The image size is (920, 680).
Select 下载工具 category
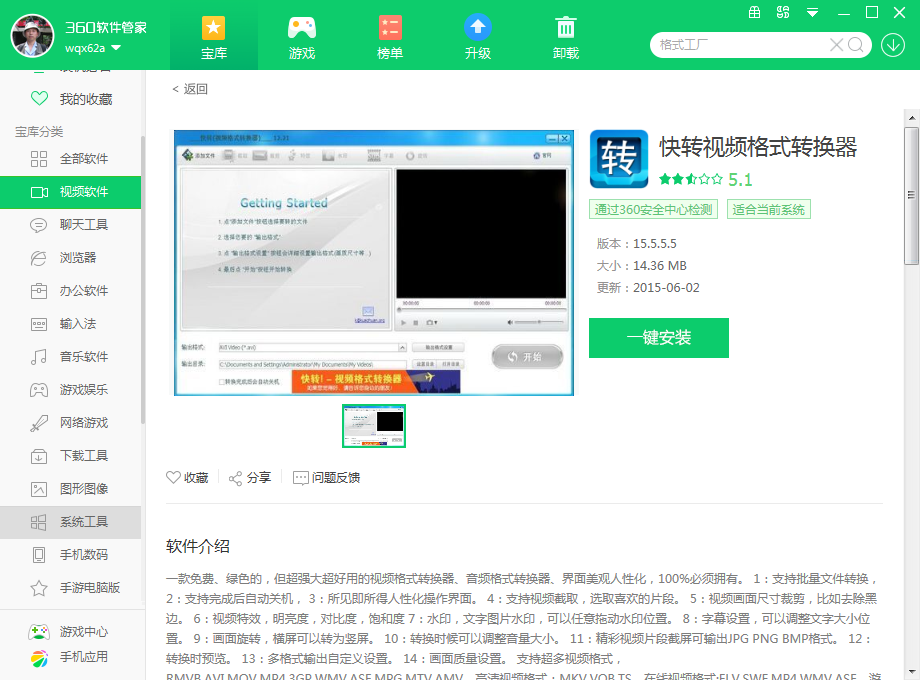click(x=70, y=456)
